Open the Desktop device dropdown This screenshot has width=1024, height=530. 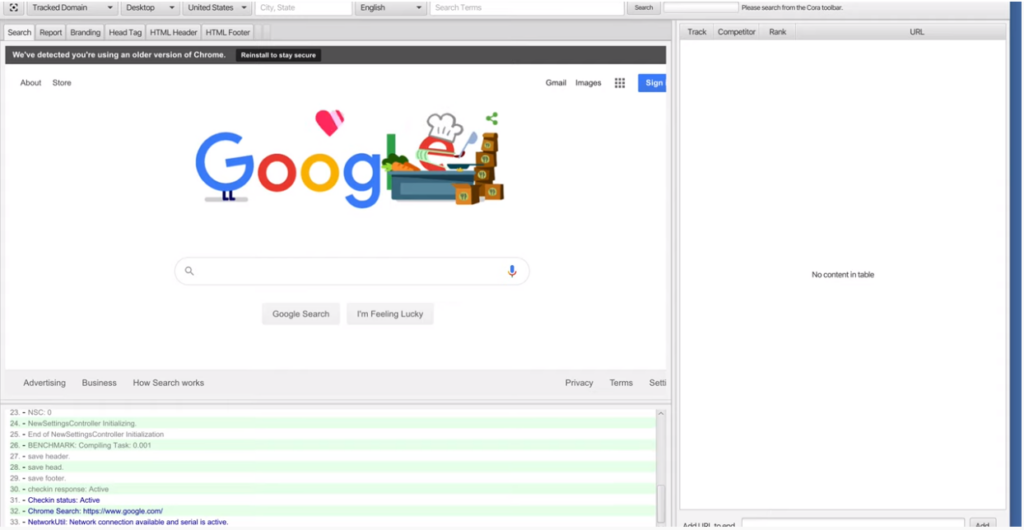(150, 8)
